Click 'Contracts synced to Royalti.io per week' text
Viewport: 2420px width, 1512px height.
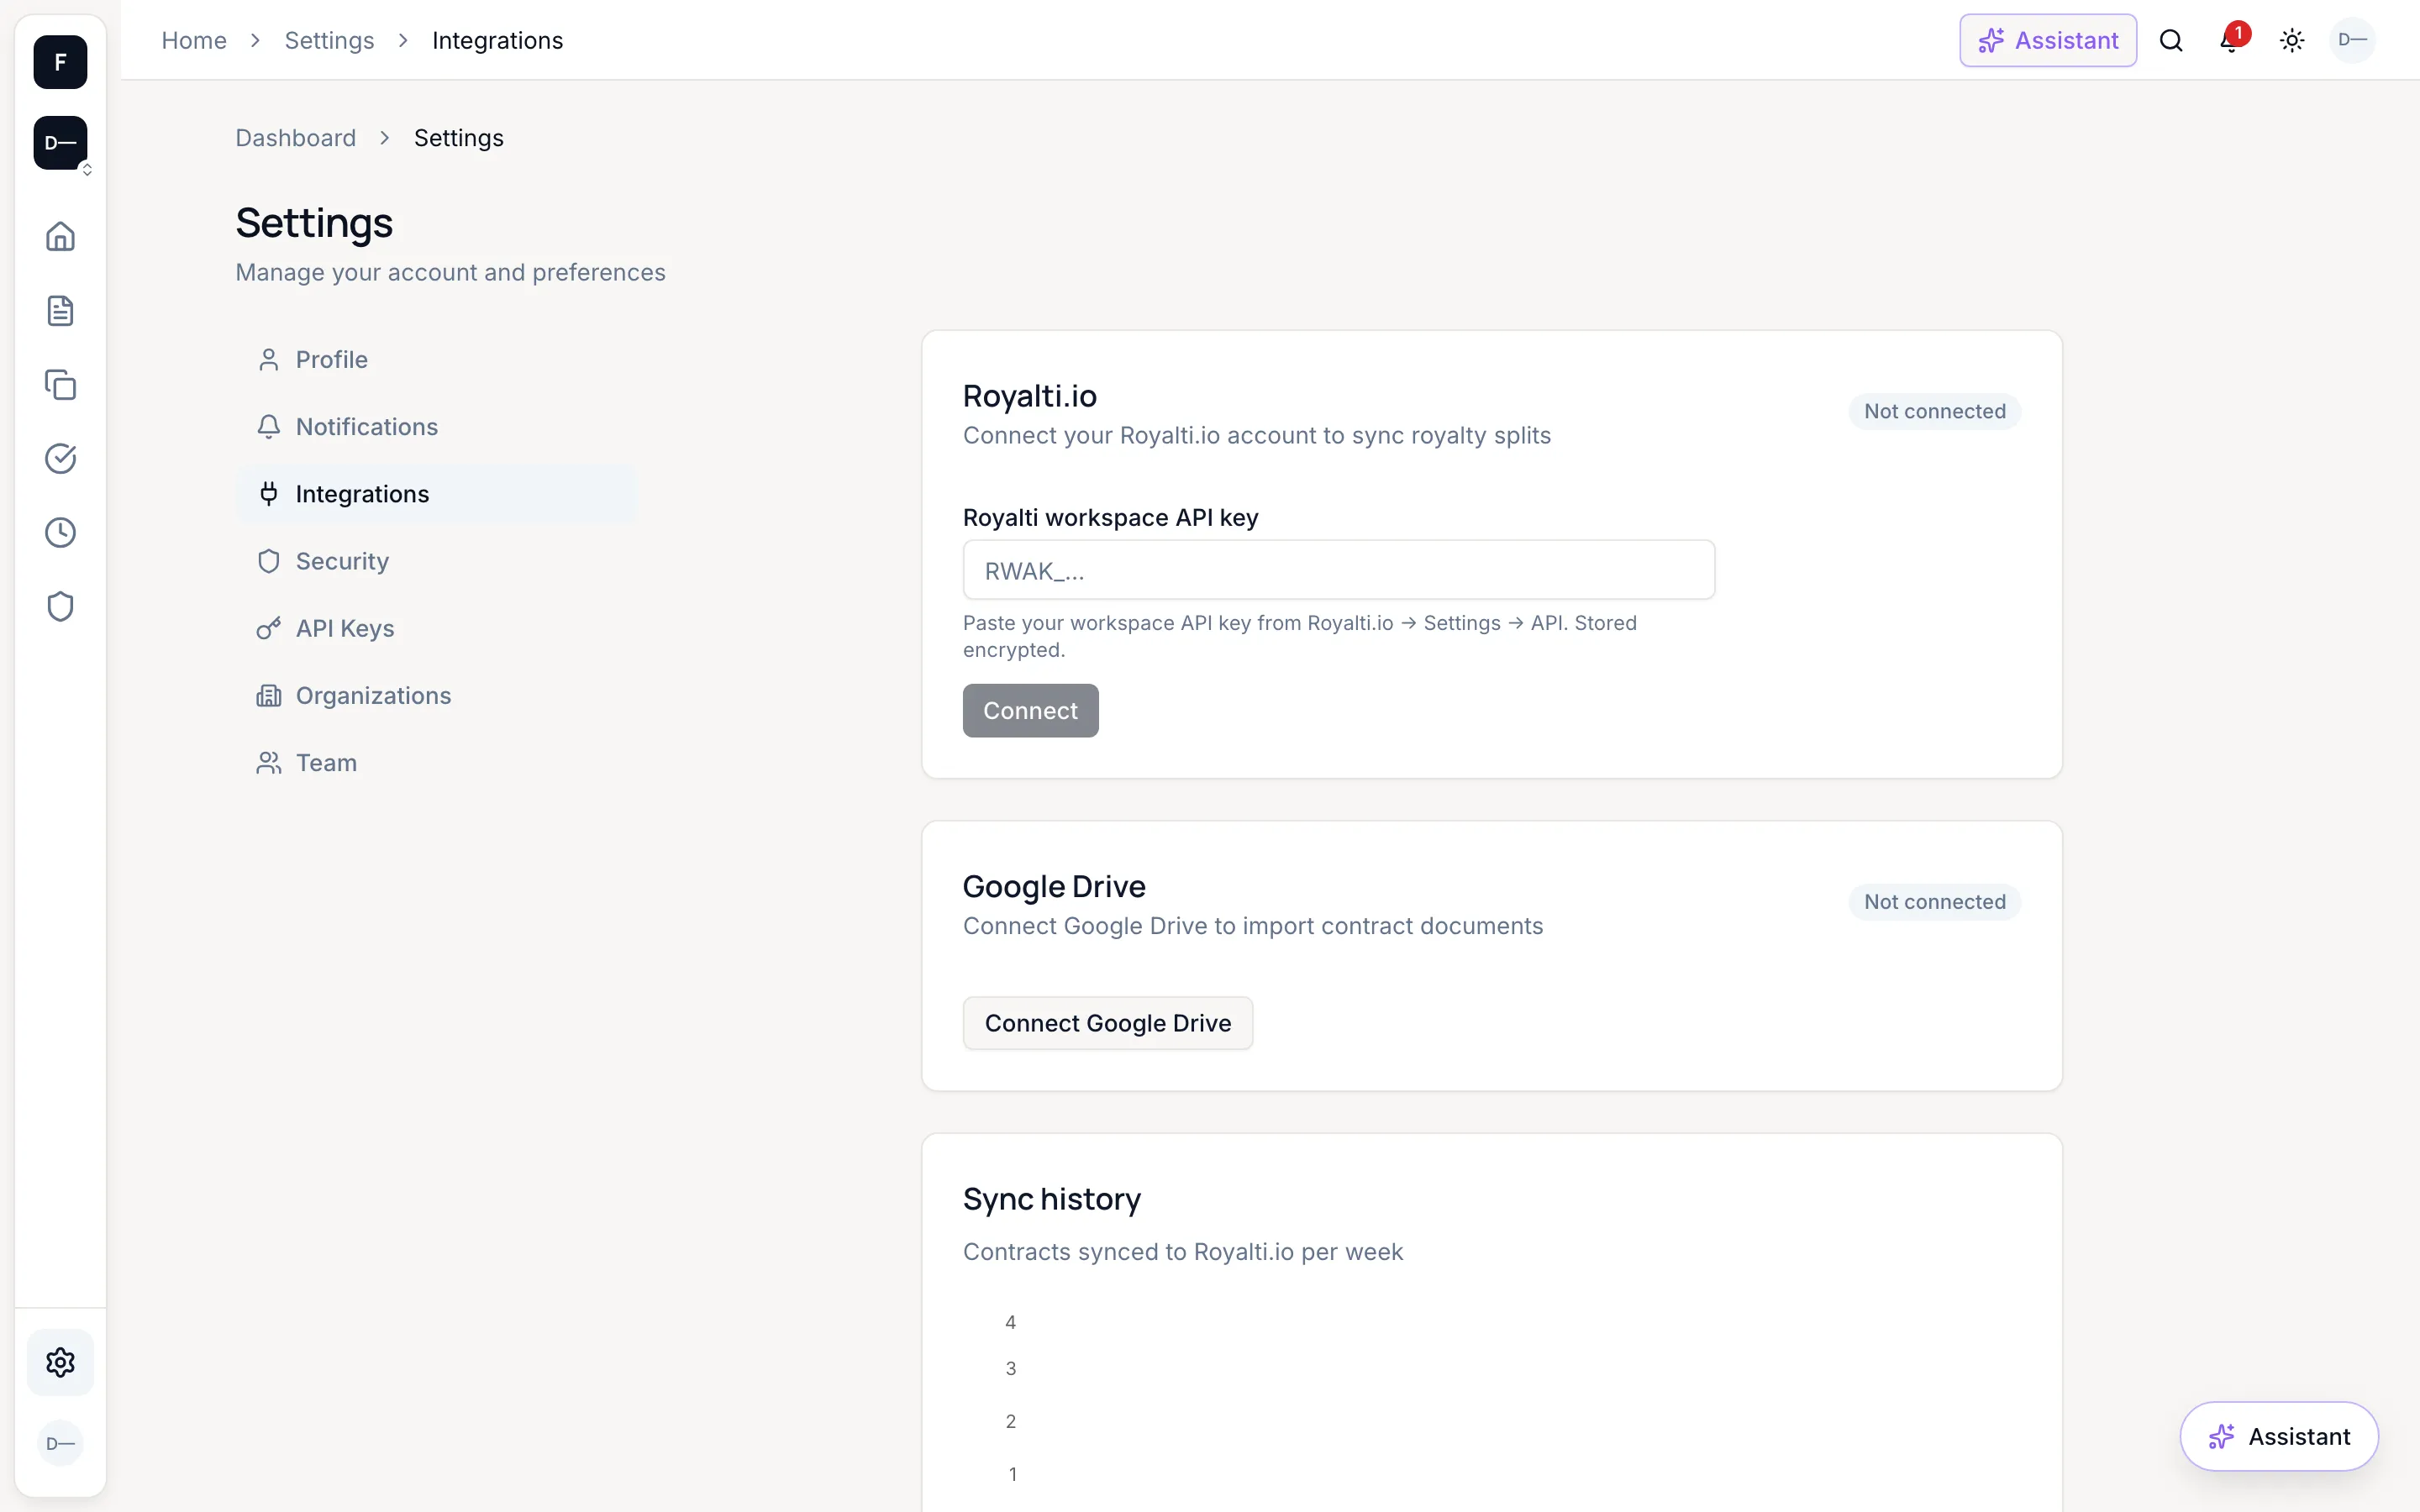(x=1182, y=1252)
